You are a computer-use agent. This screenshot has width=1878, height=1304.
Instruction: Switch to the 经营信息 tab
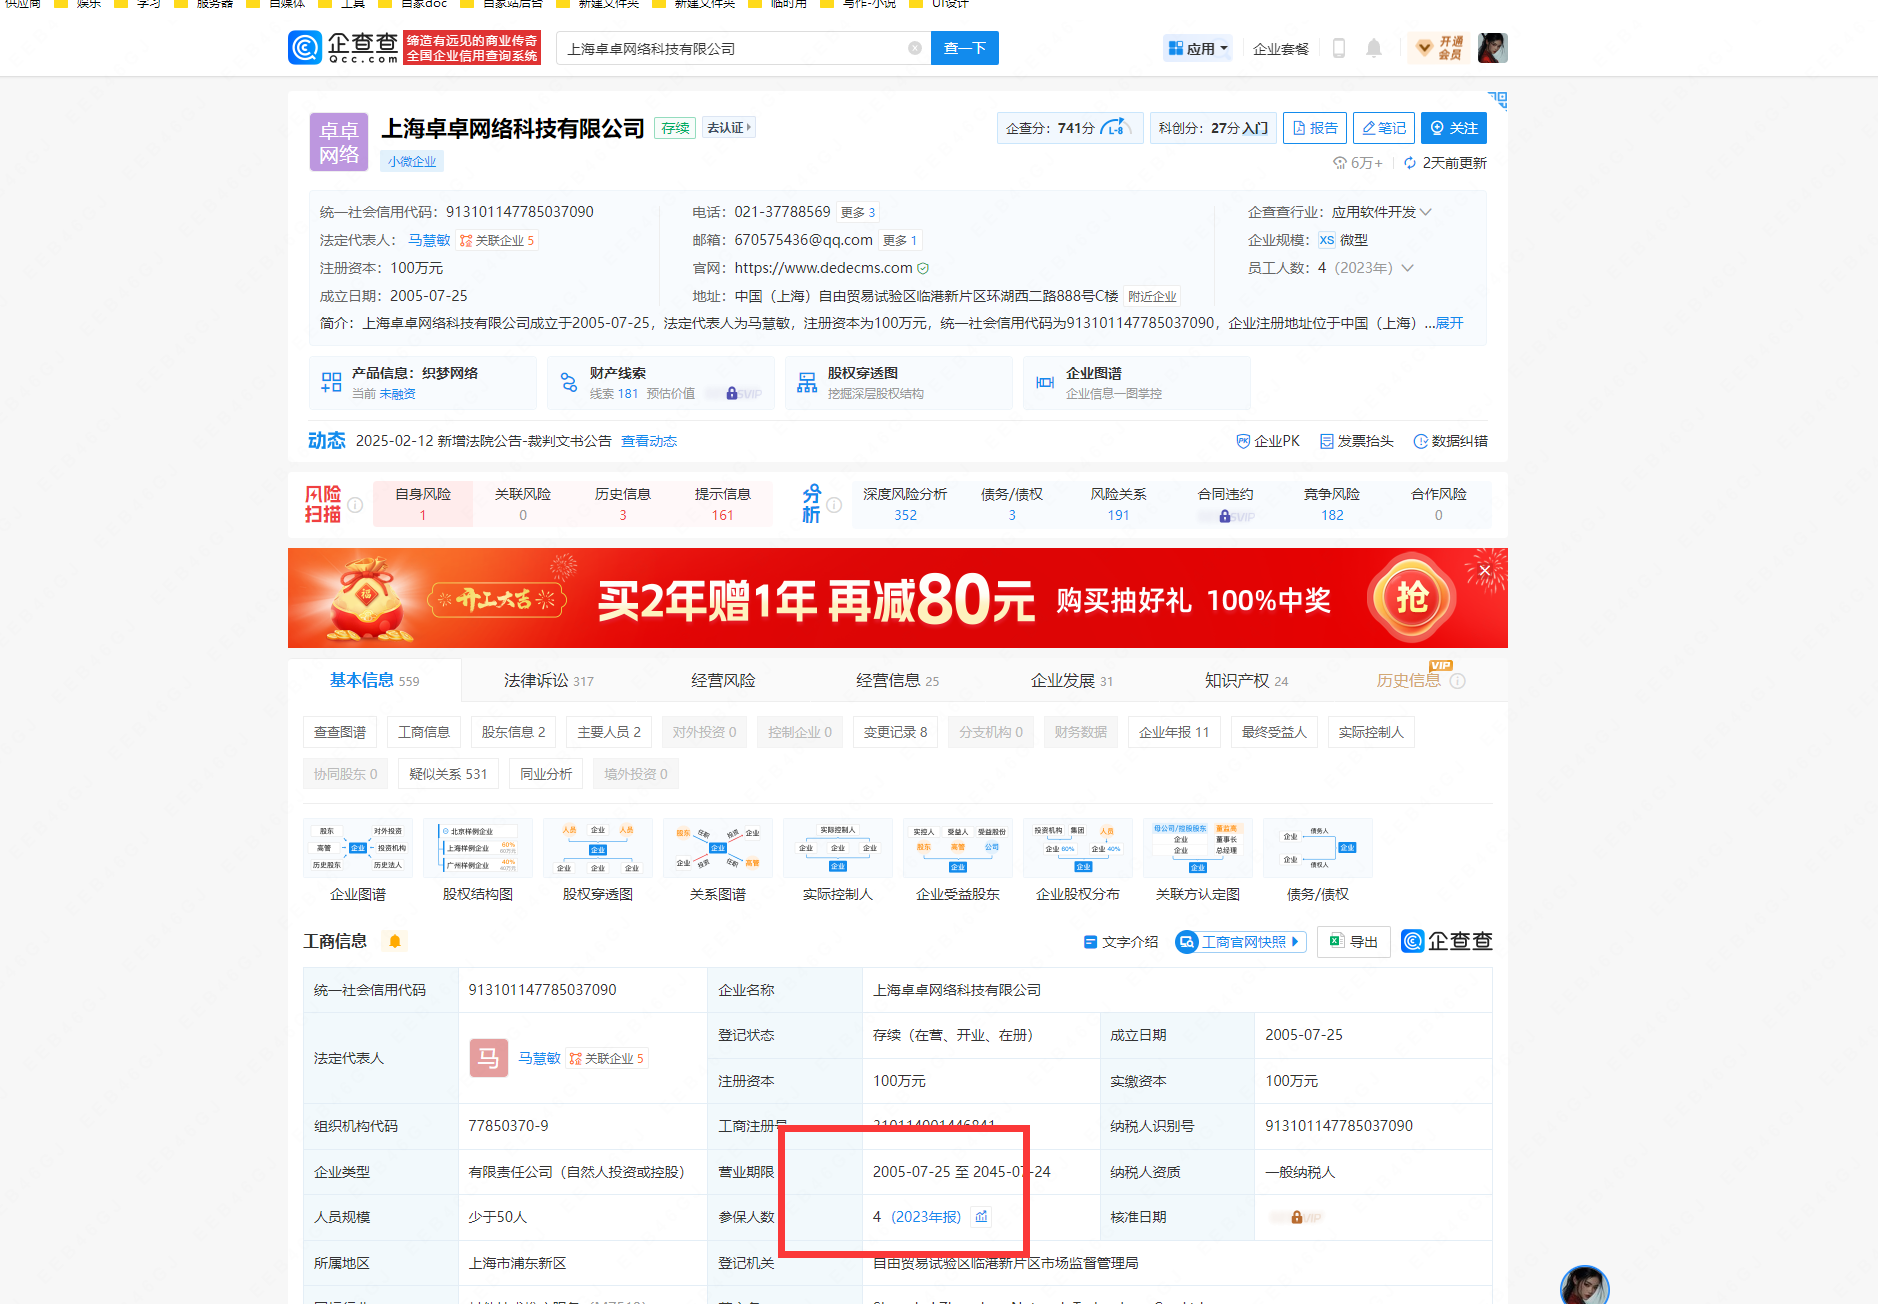tap(897, 680)
